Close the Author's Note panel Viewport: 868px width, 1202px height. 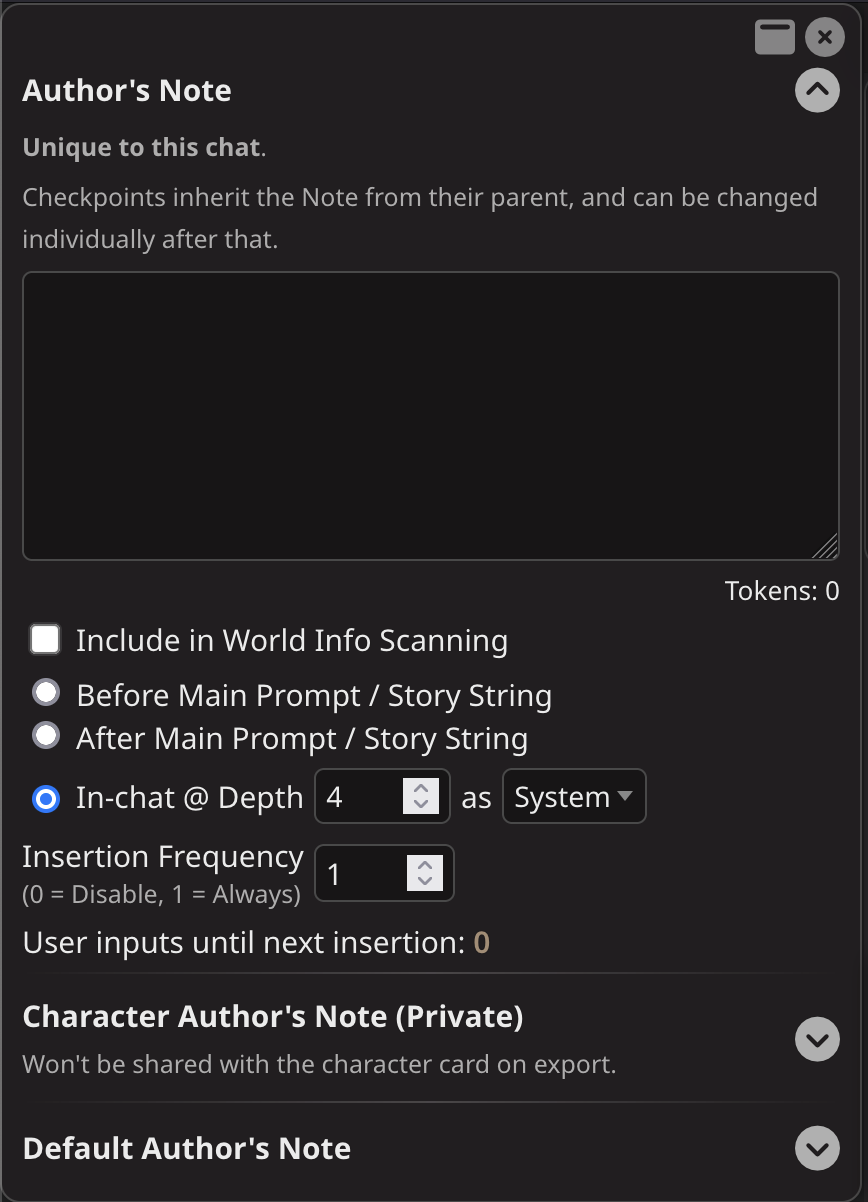[x=824, y=37]
